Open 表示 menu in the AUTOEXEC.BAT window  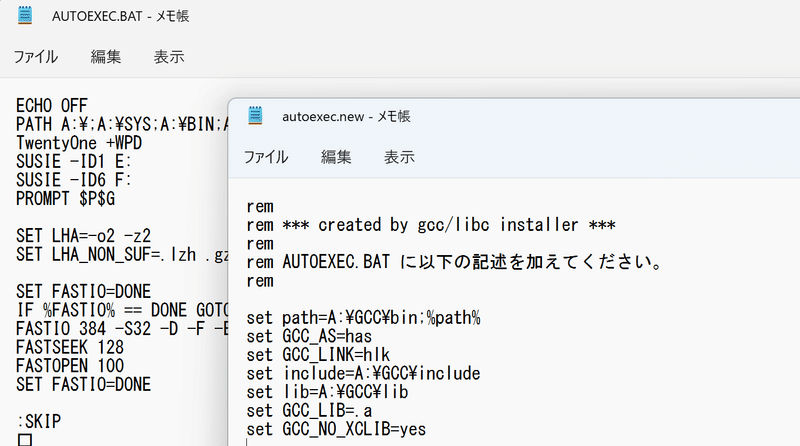click(169, 57)
